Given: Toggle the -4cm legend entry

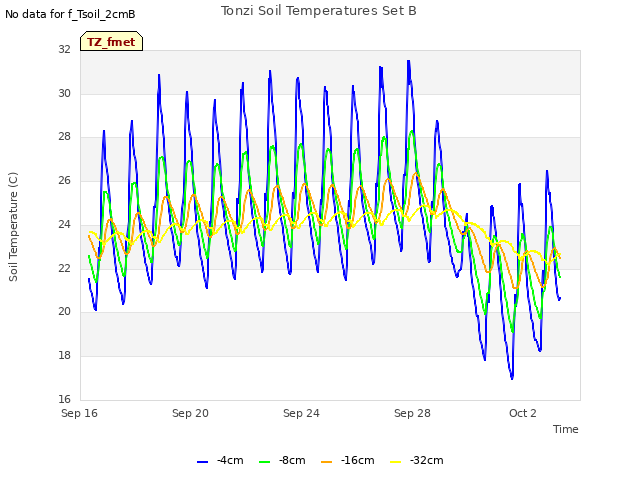Looking at the screenshot, I should pyautogui.click(x=220, y=461).
